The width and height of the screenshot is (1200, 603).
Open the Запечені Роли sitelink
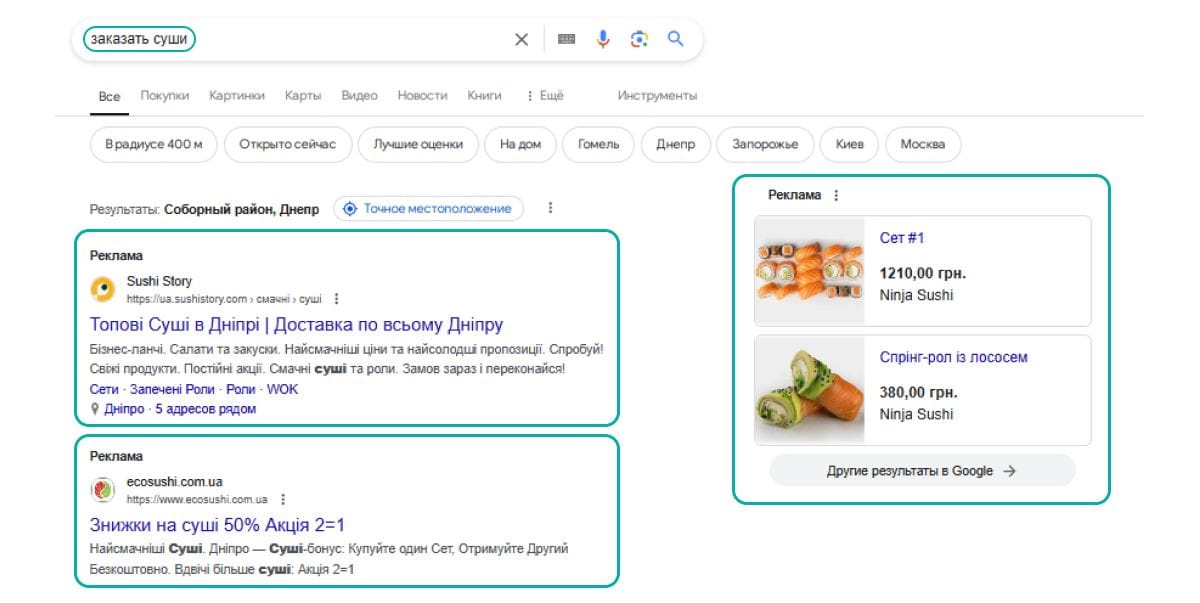[173, 389]
